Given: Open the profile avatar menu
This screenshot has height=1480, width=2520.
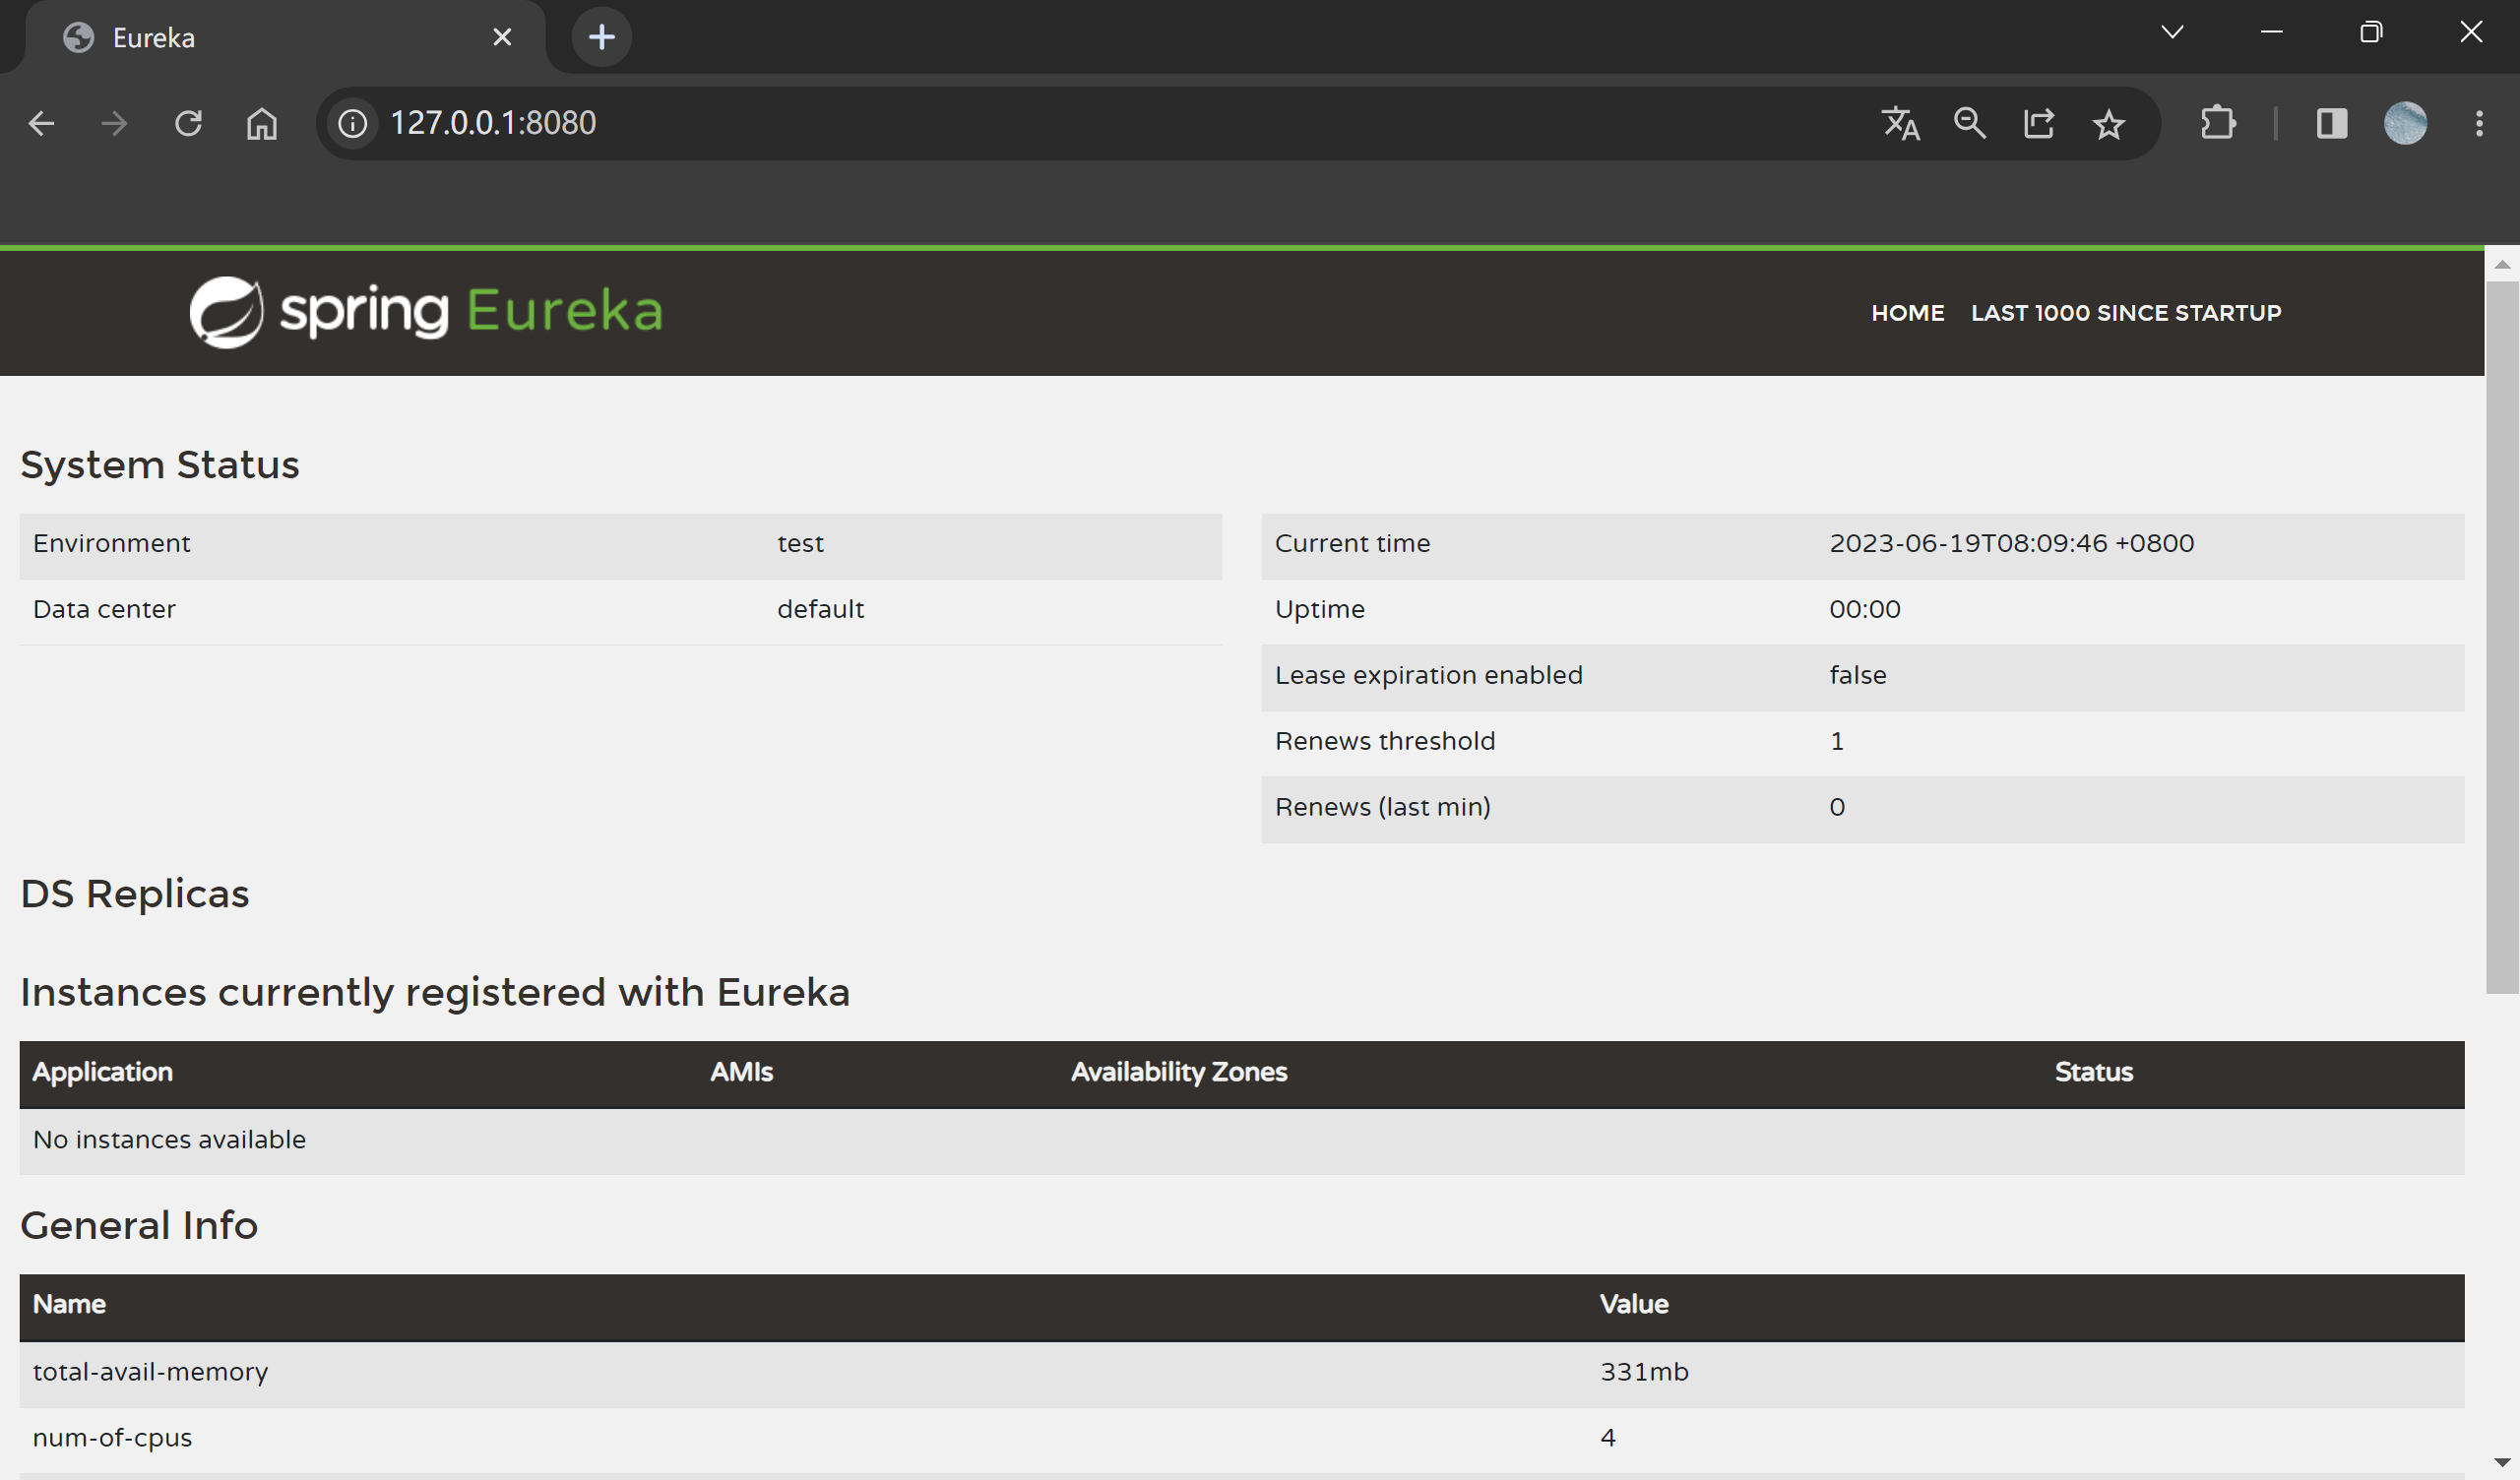Looking at the screenshot, I should click(x=2405, y=123).
